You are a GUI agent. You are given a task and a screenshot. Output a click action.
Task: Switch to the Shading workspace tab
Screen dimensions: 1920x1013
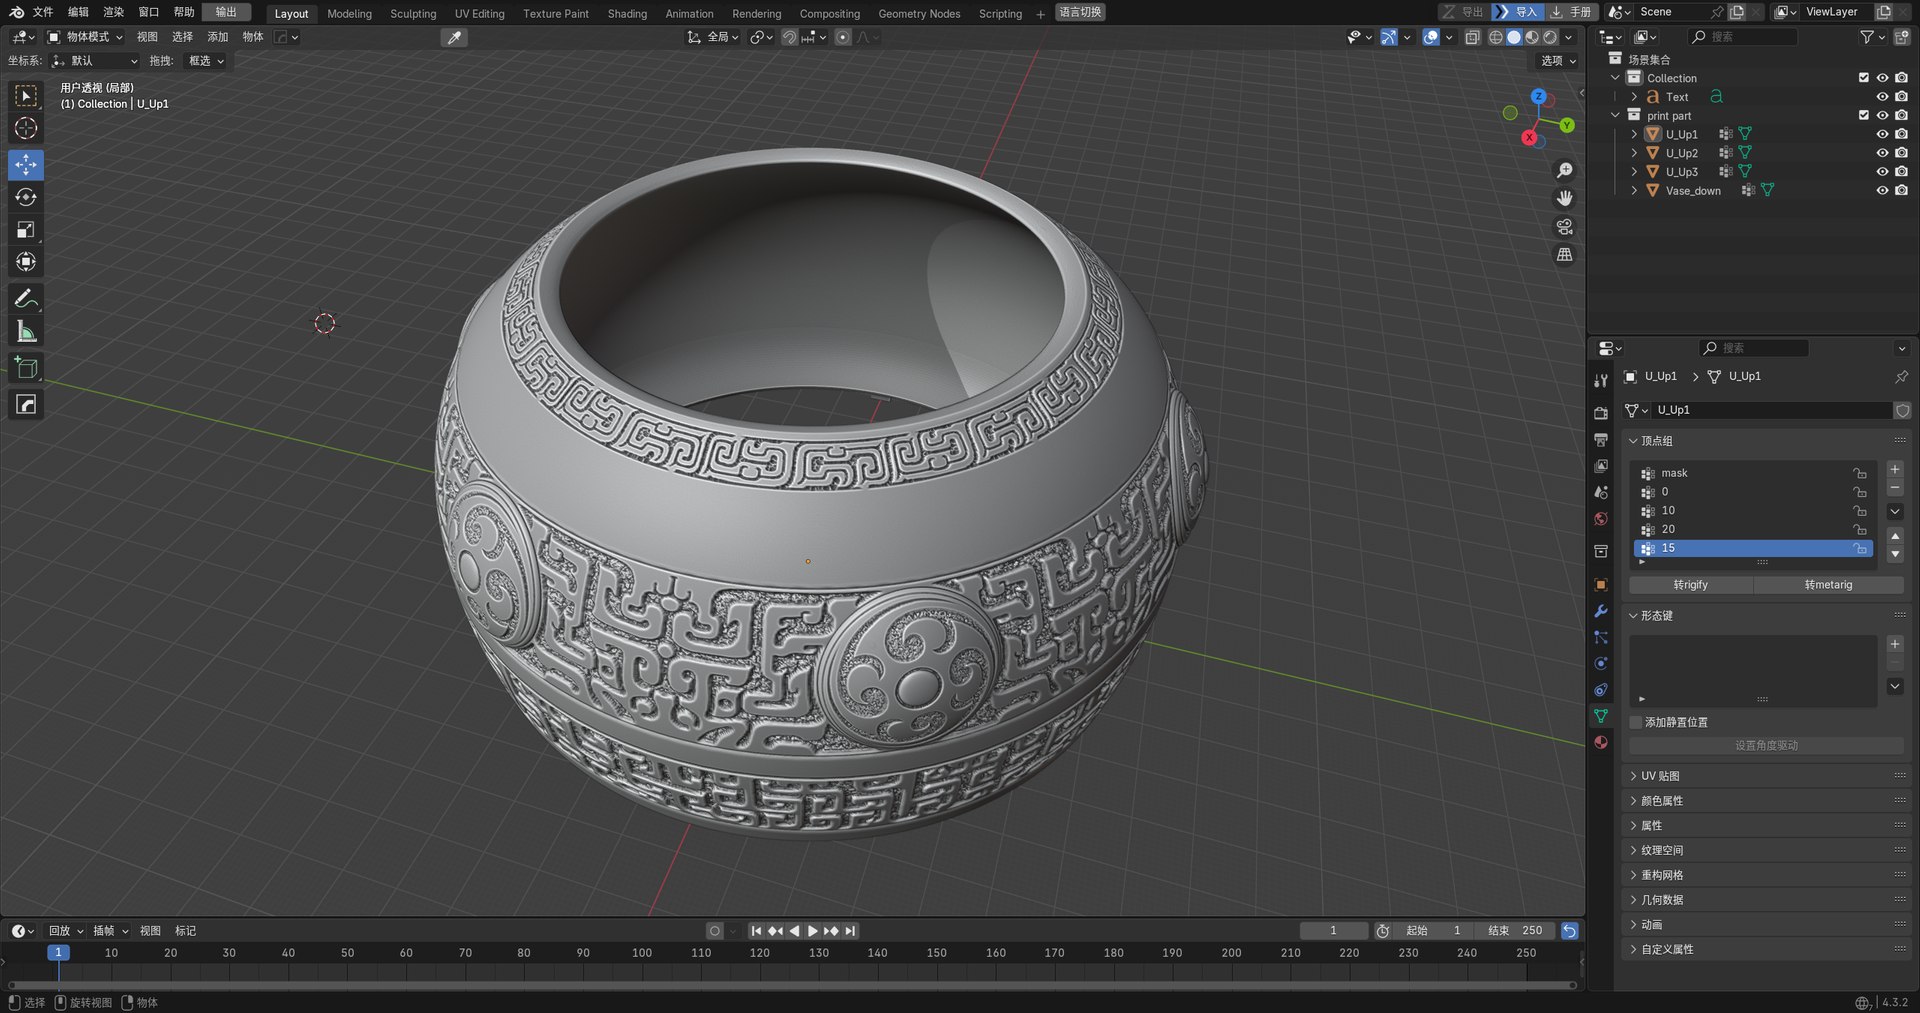click(x=627, y=13)
